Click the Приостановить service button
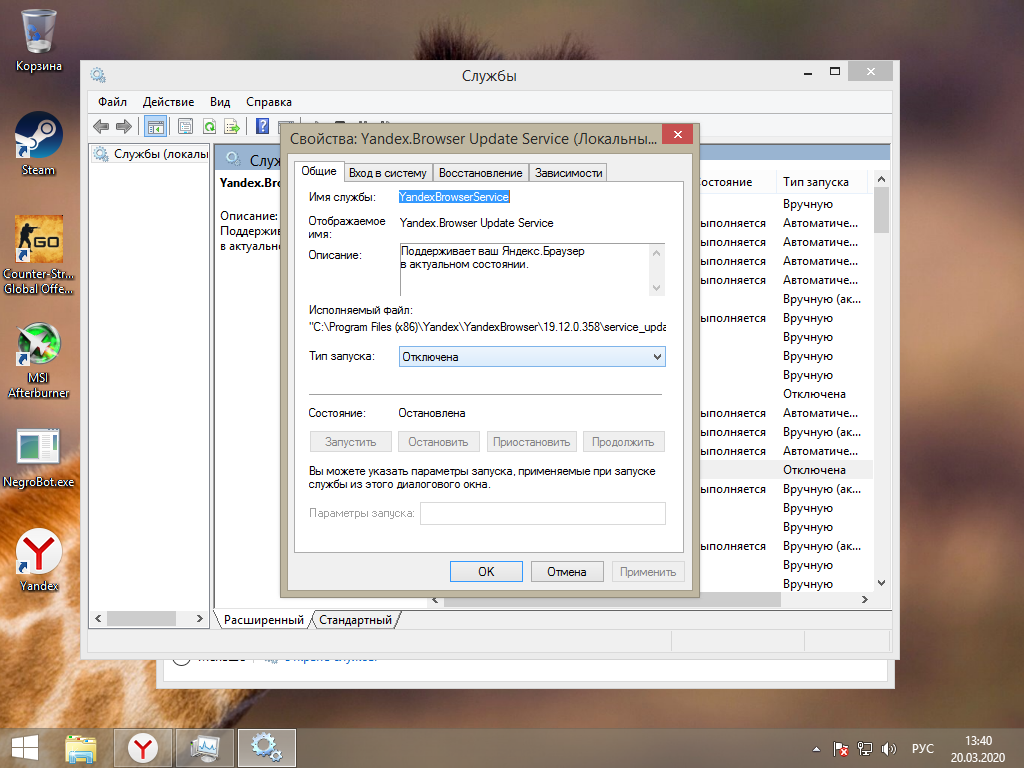1024x768 pixels. tap(532, 442)
